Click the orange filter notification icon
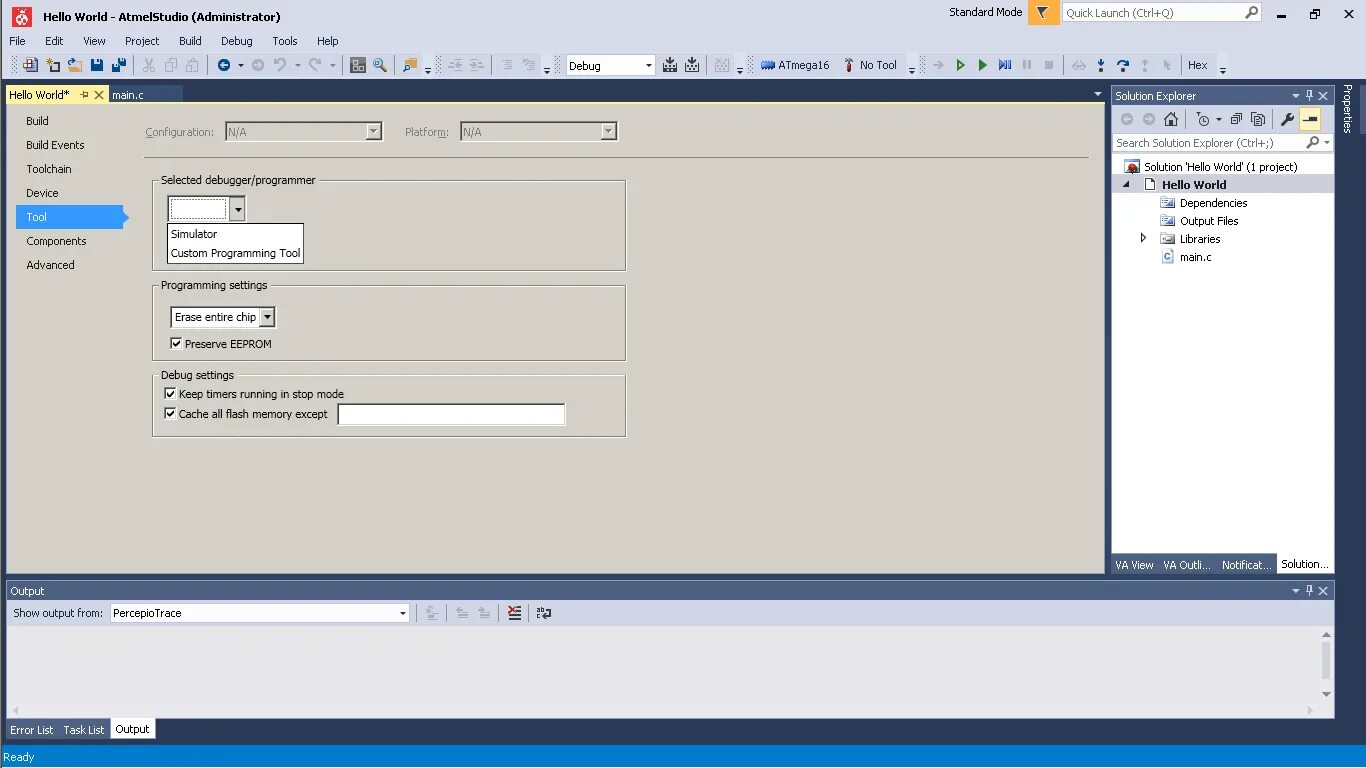Screen dimensions: 1366x768 tap(1043, 13)
